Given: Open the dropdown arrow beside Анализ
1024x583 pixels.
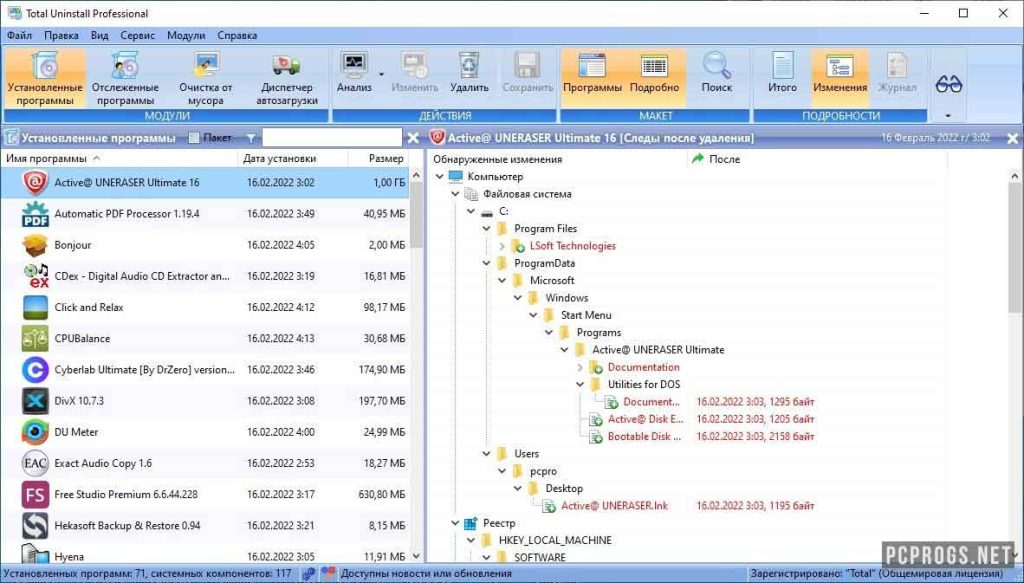Looking at the screenshot, I should point(381,74).
